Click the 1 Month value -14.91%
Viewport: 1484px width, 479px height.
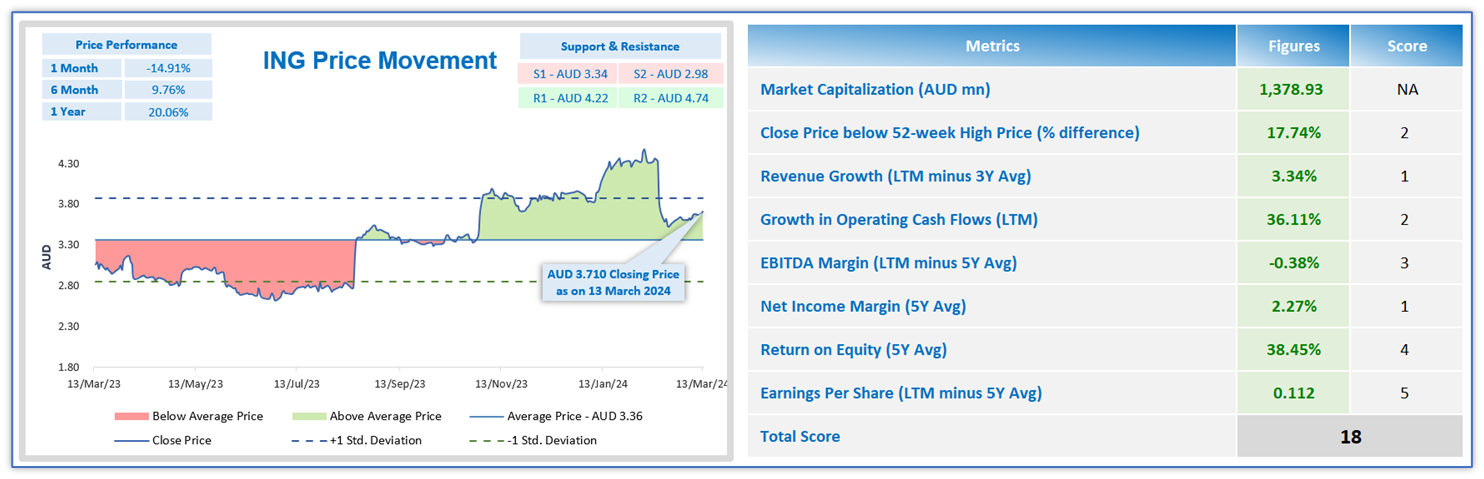pos(168,68)
